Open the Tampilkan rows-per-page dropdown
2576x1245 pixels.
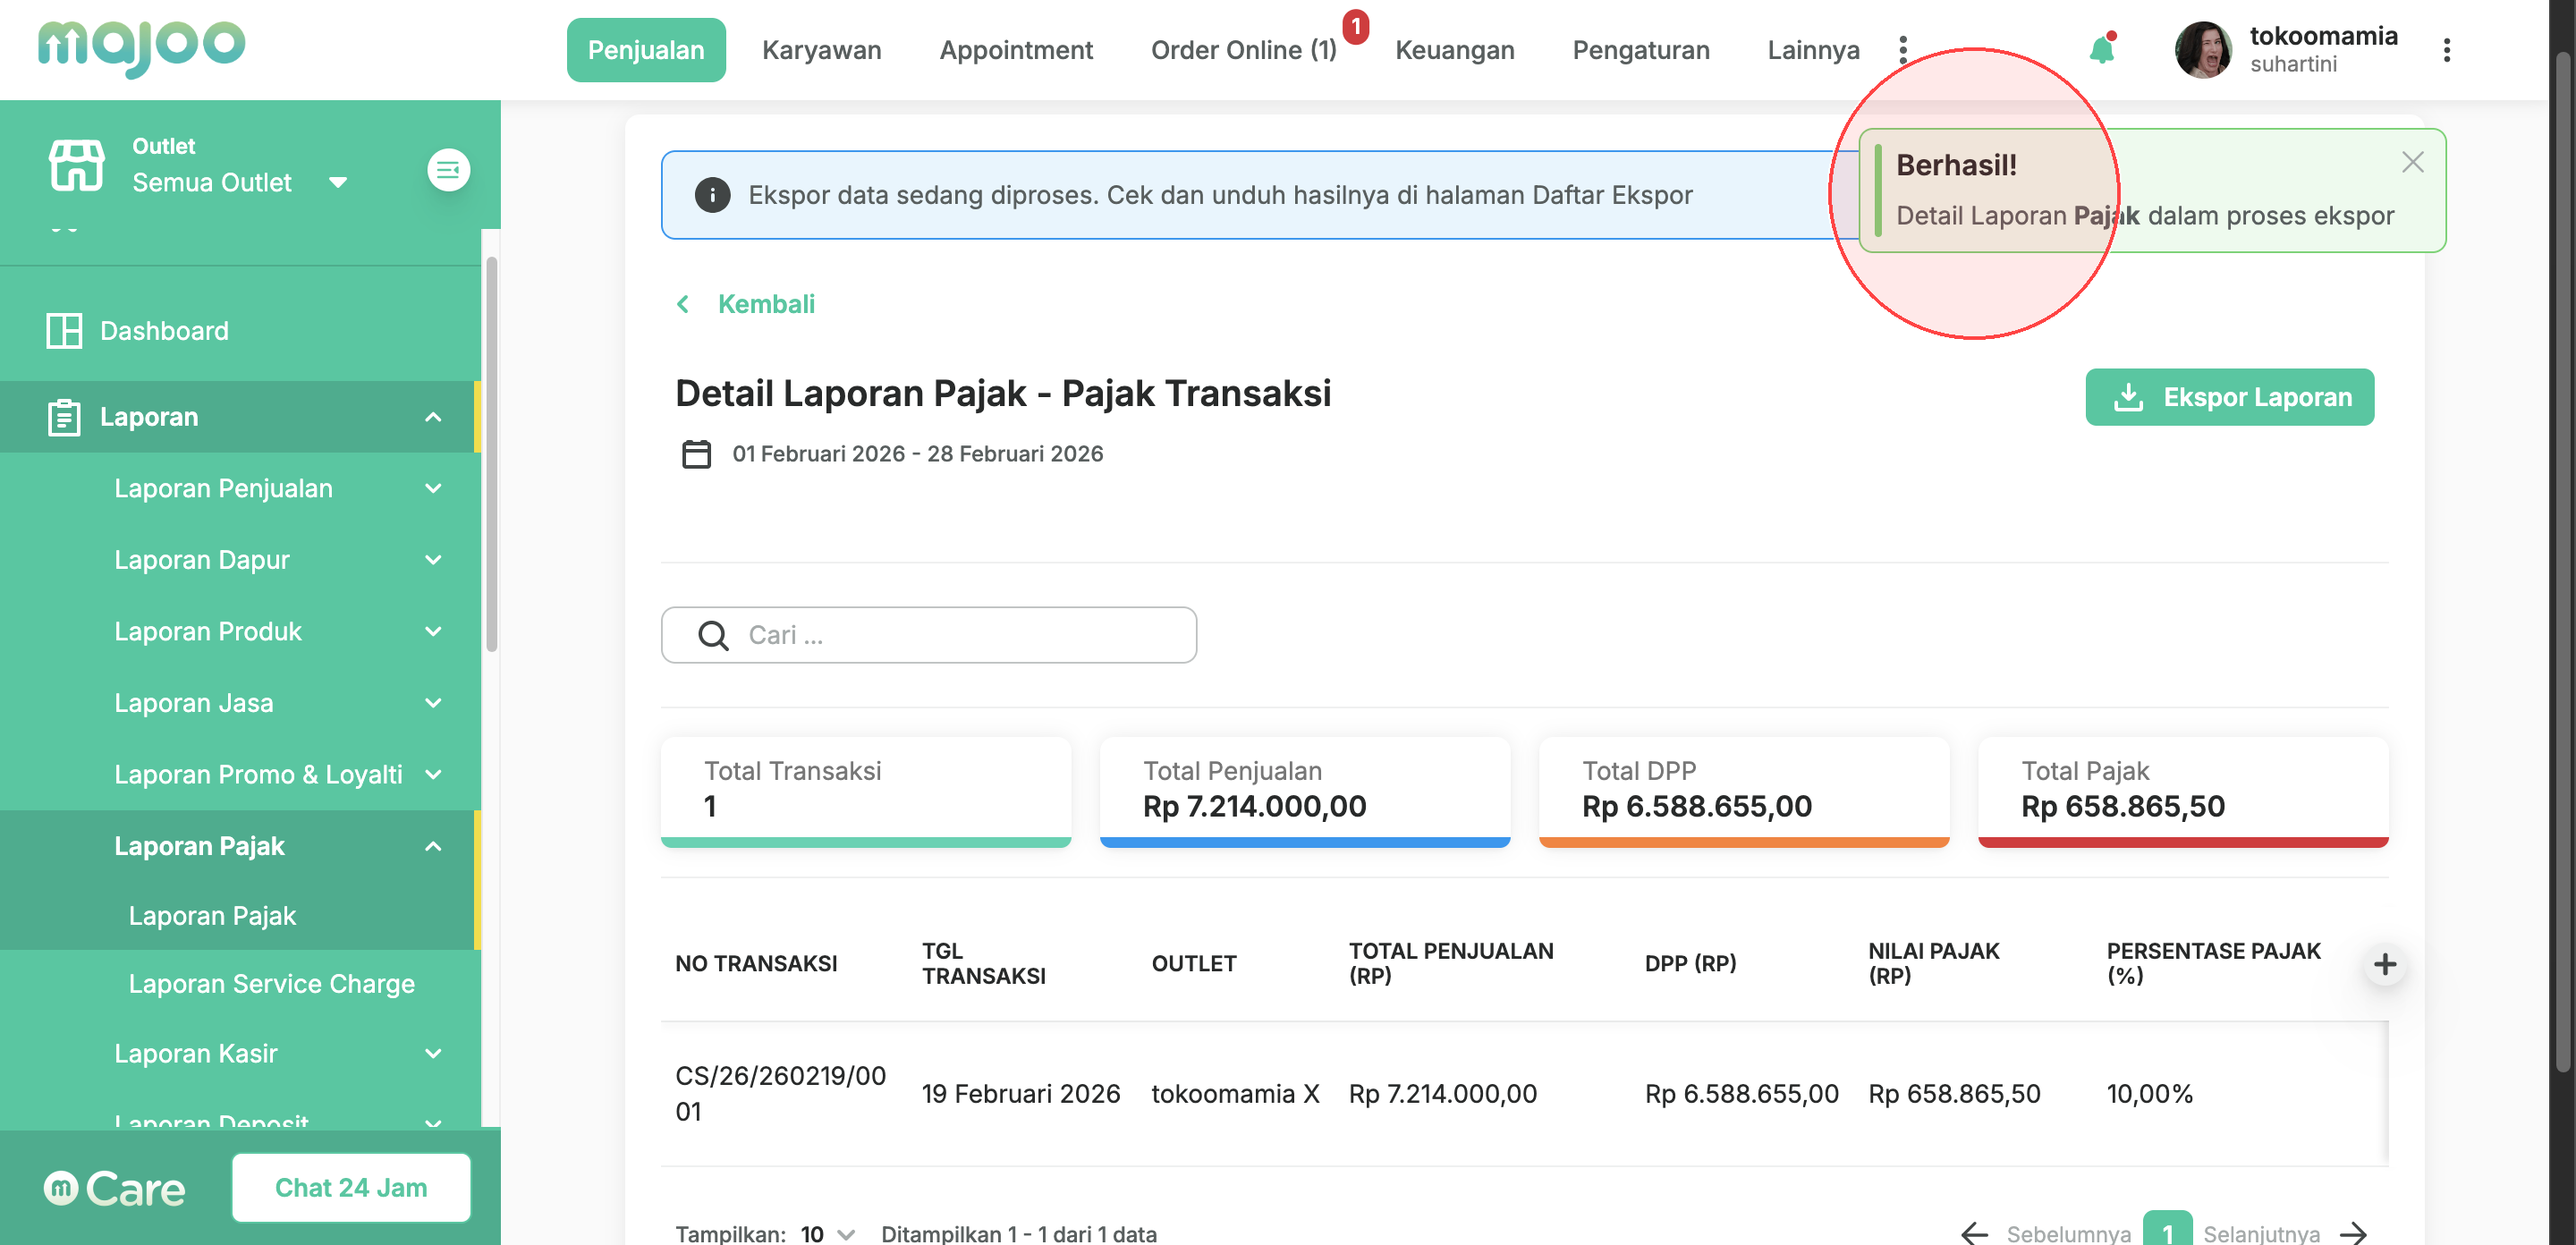pyautogui.click(x=827, y=1234)
